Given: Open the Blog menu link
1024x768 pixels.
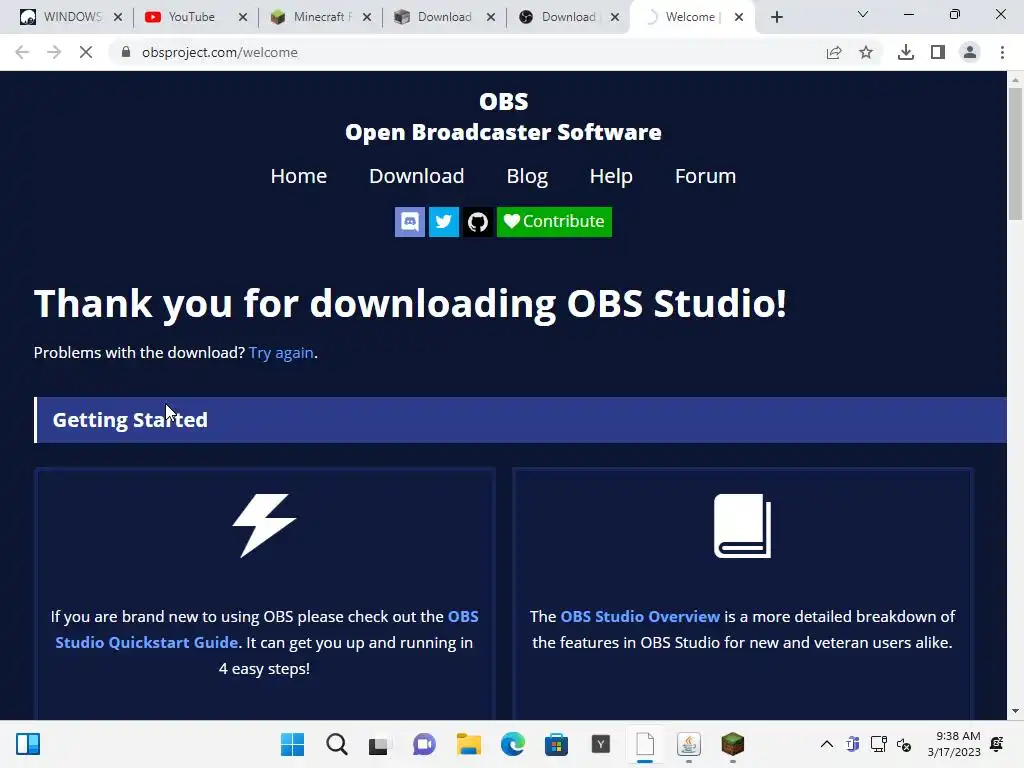Looking at the screenshot, I should tap(527, 176).
